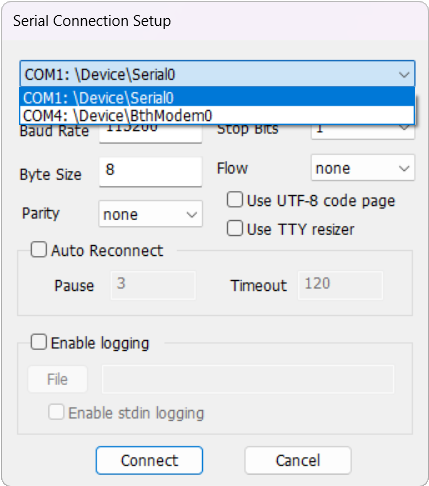Check Use TTY resizer option
This screenshot has width=429, height=486.
click(235, 229)
